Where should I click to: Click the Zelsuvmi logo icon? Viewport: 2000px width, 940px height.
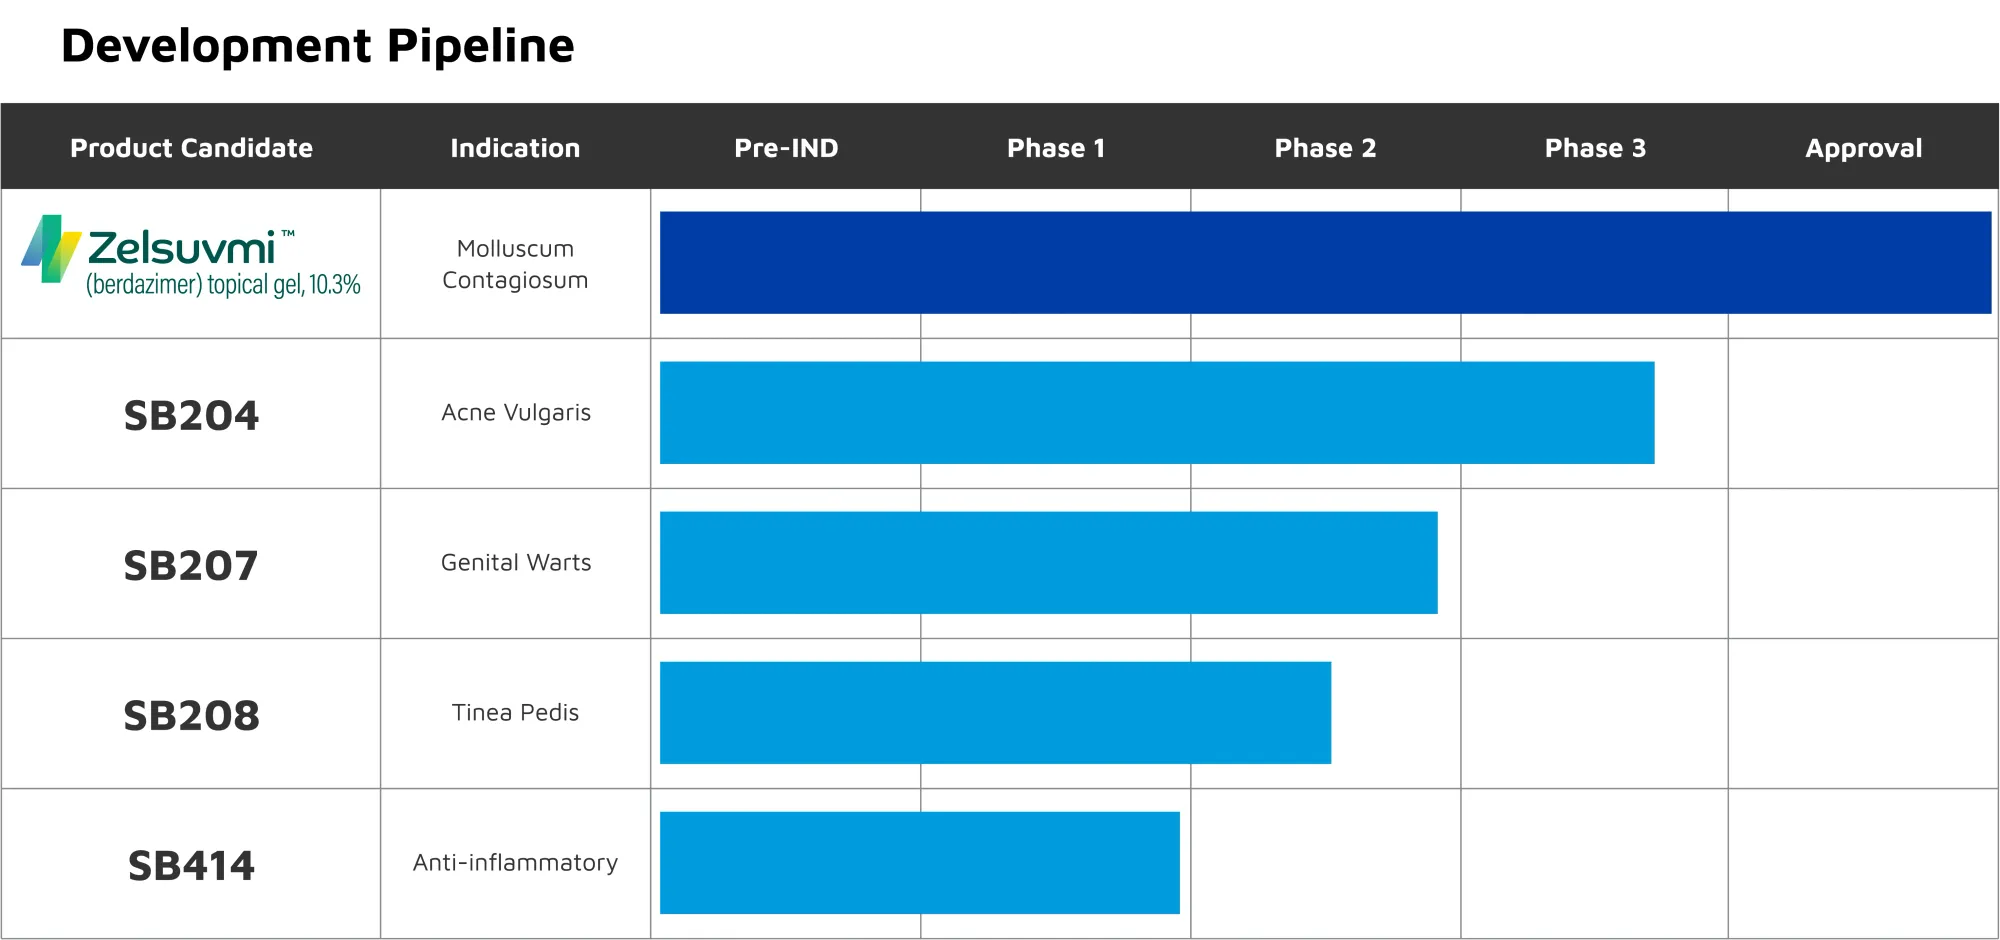coord(51,248)
